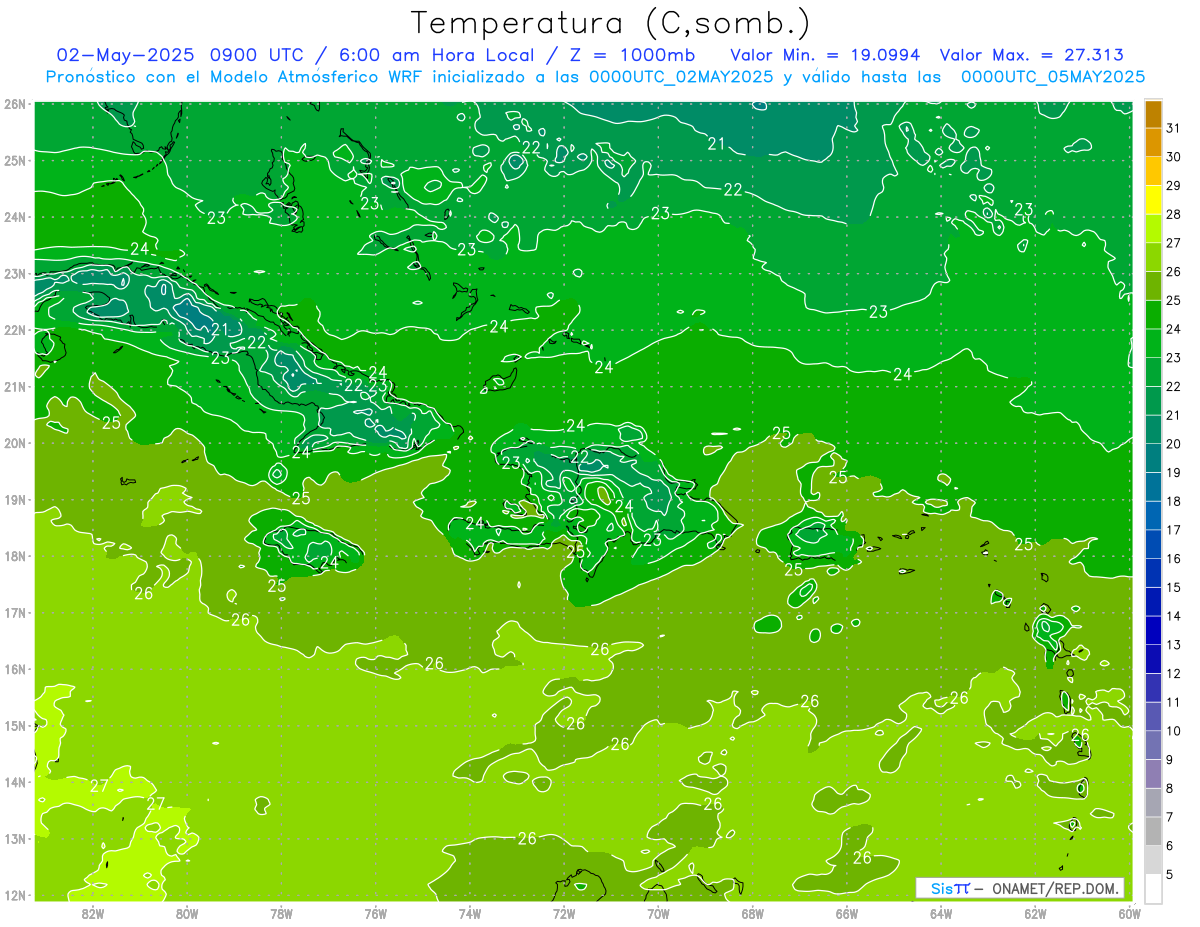Click the '0000UTC_05MAY2025' valid-until time text
The width and height of the screenshot is (1200, 927).
1053,77
